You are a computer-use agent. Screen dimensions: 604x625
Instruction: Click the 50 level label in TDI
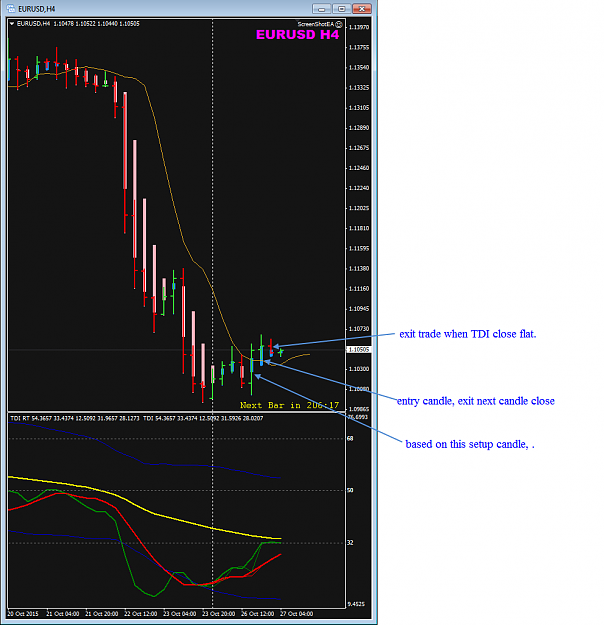(350, 490)
